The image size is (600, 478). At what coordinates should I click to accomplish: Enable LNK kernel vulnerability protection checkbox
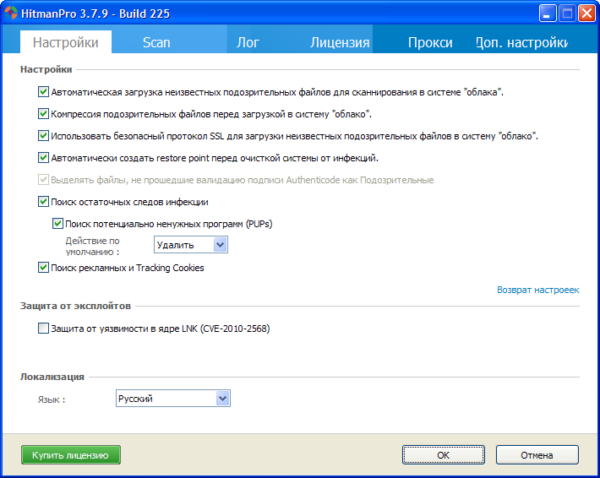click(x=43, y=328)
